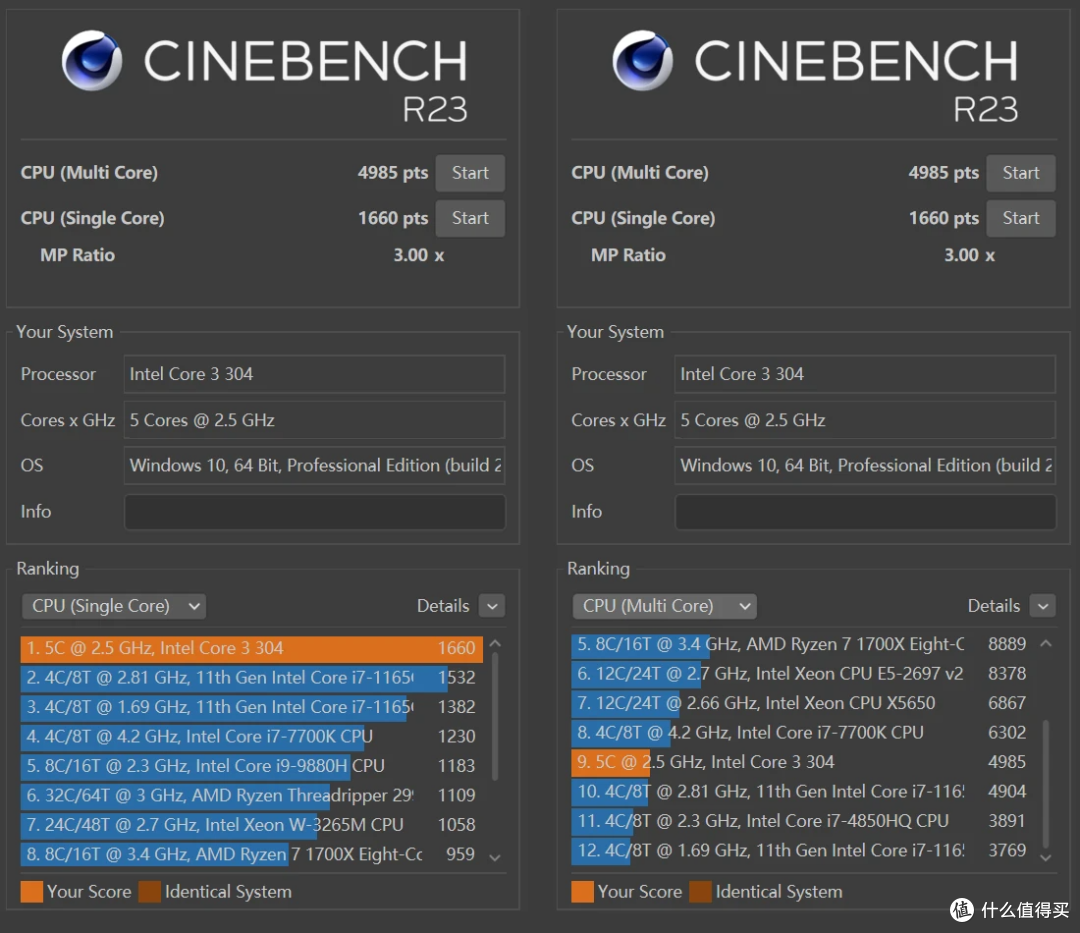Click Cores x GHz field in right window
The height and width of the screenshot is (933, 1080).
coord(865,420)
